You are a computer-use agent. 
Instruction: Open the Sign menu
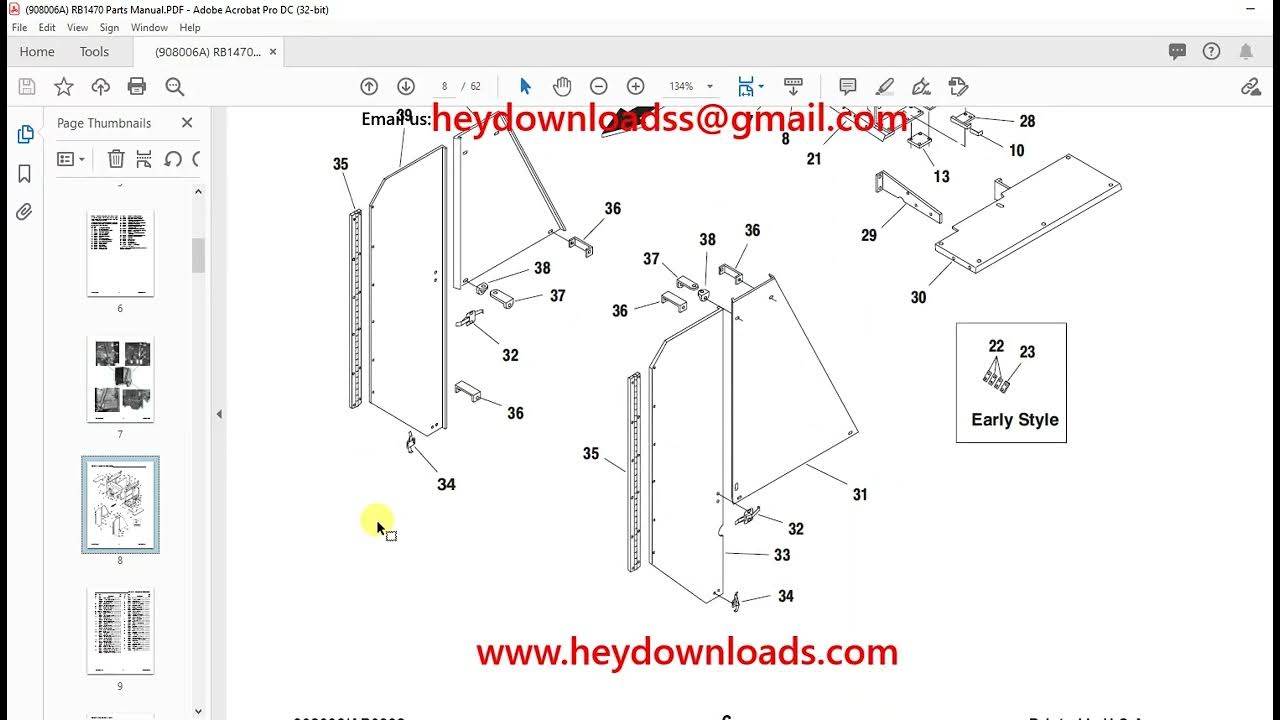(x=109, y=28)
